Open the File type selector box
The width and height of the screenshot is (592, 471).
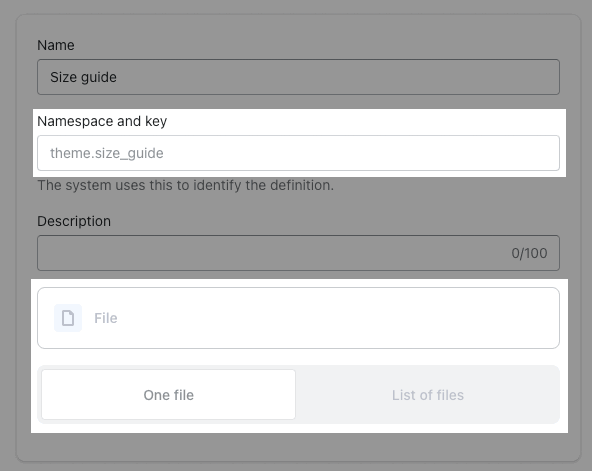click(298, 318)
